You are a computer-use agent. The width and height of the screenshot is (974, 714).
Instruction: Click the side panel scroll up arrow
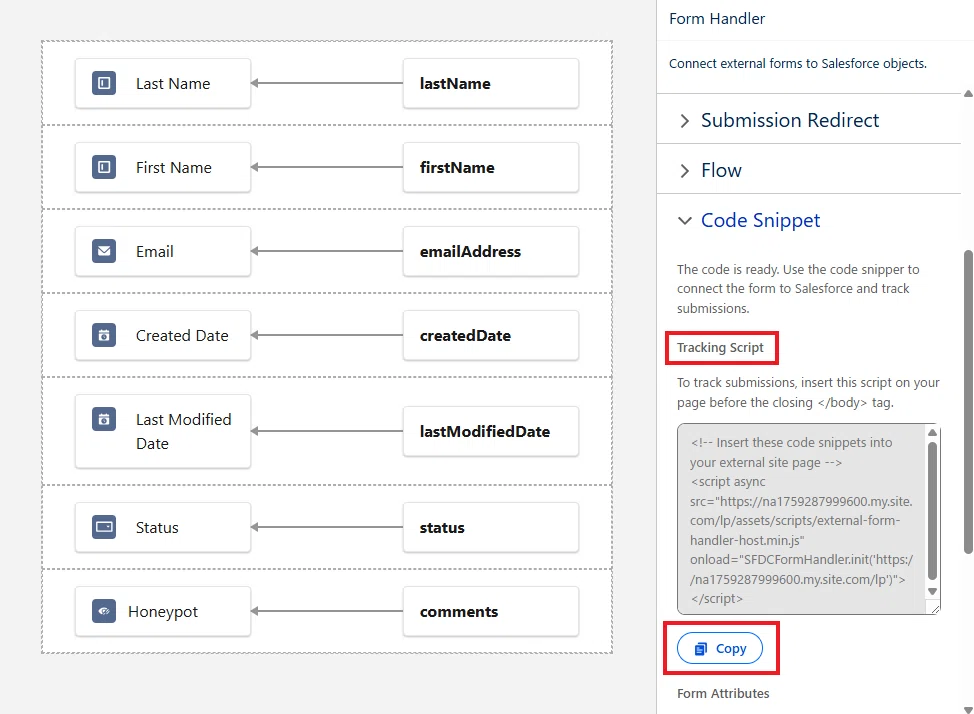(968, 94)
